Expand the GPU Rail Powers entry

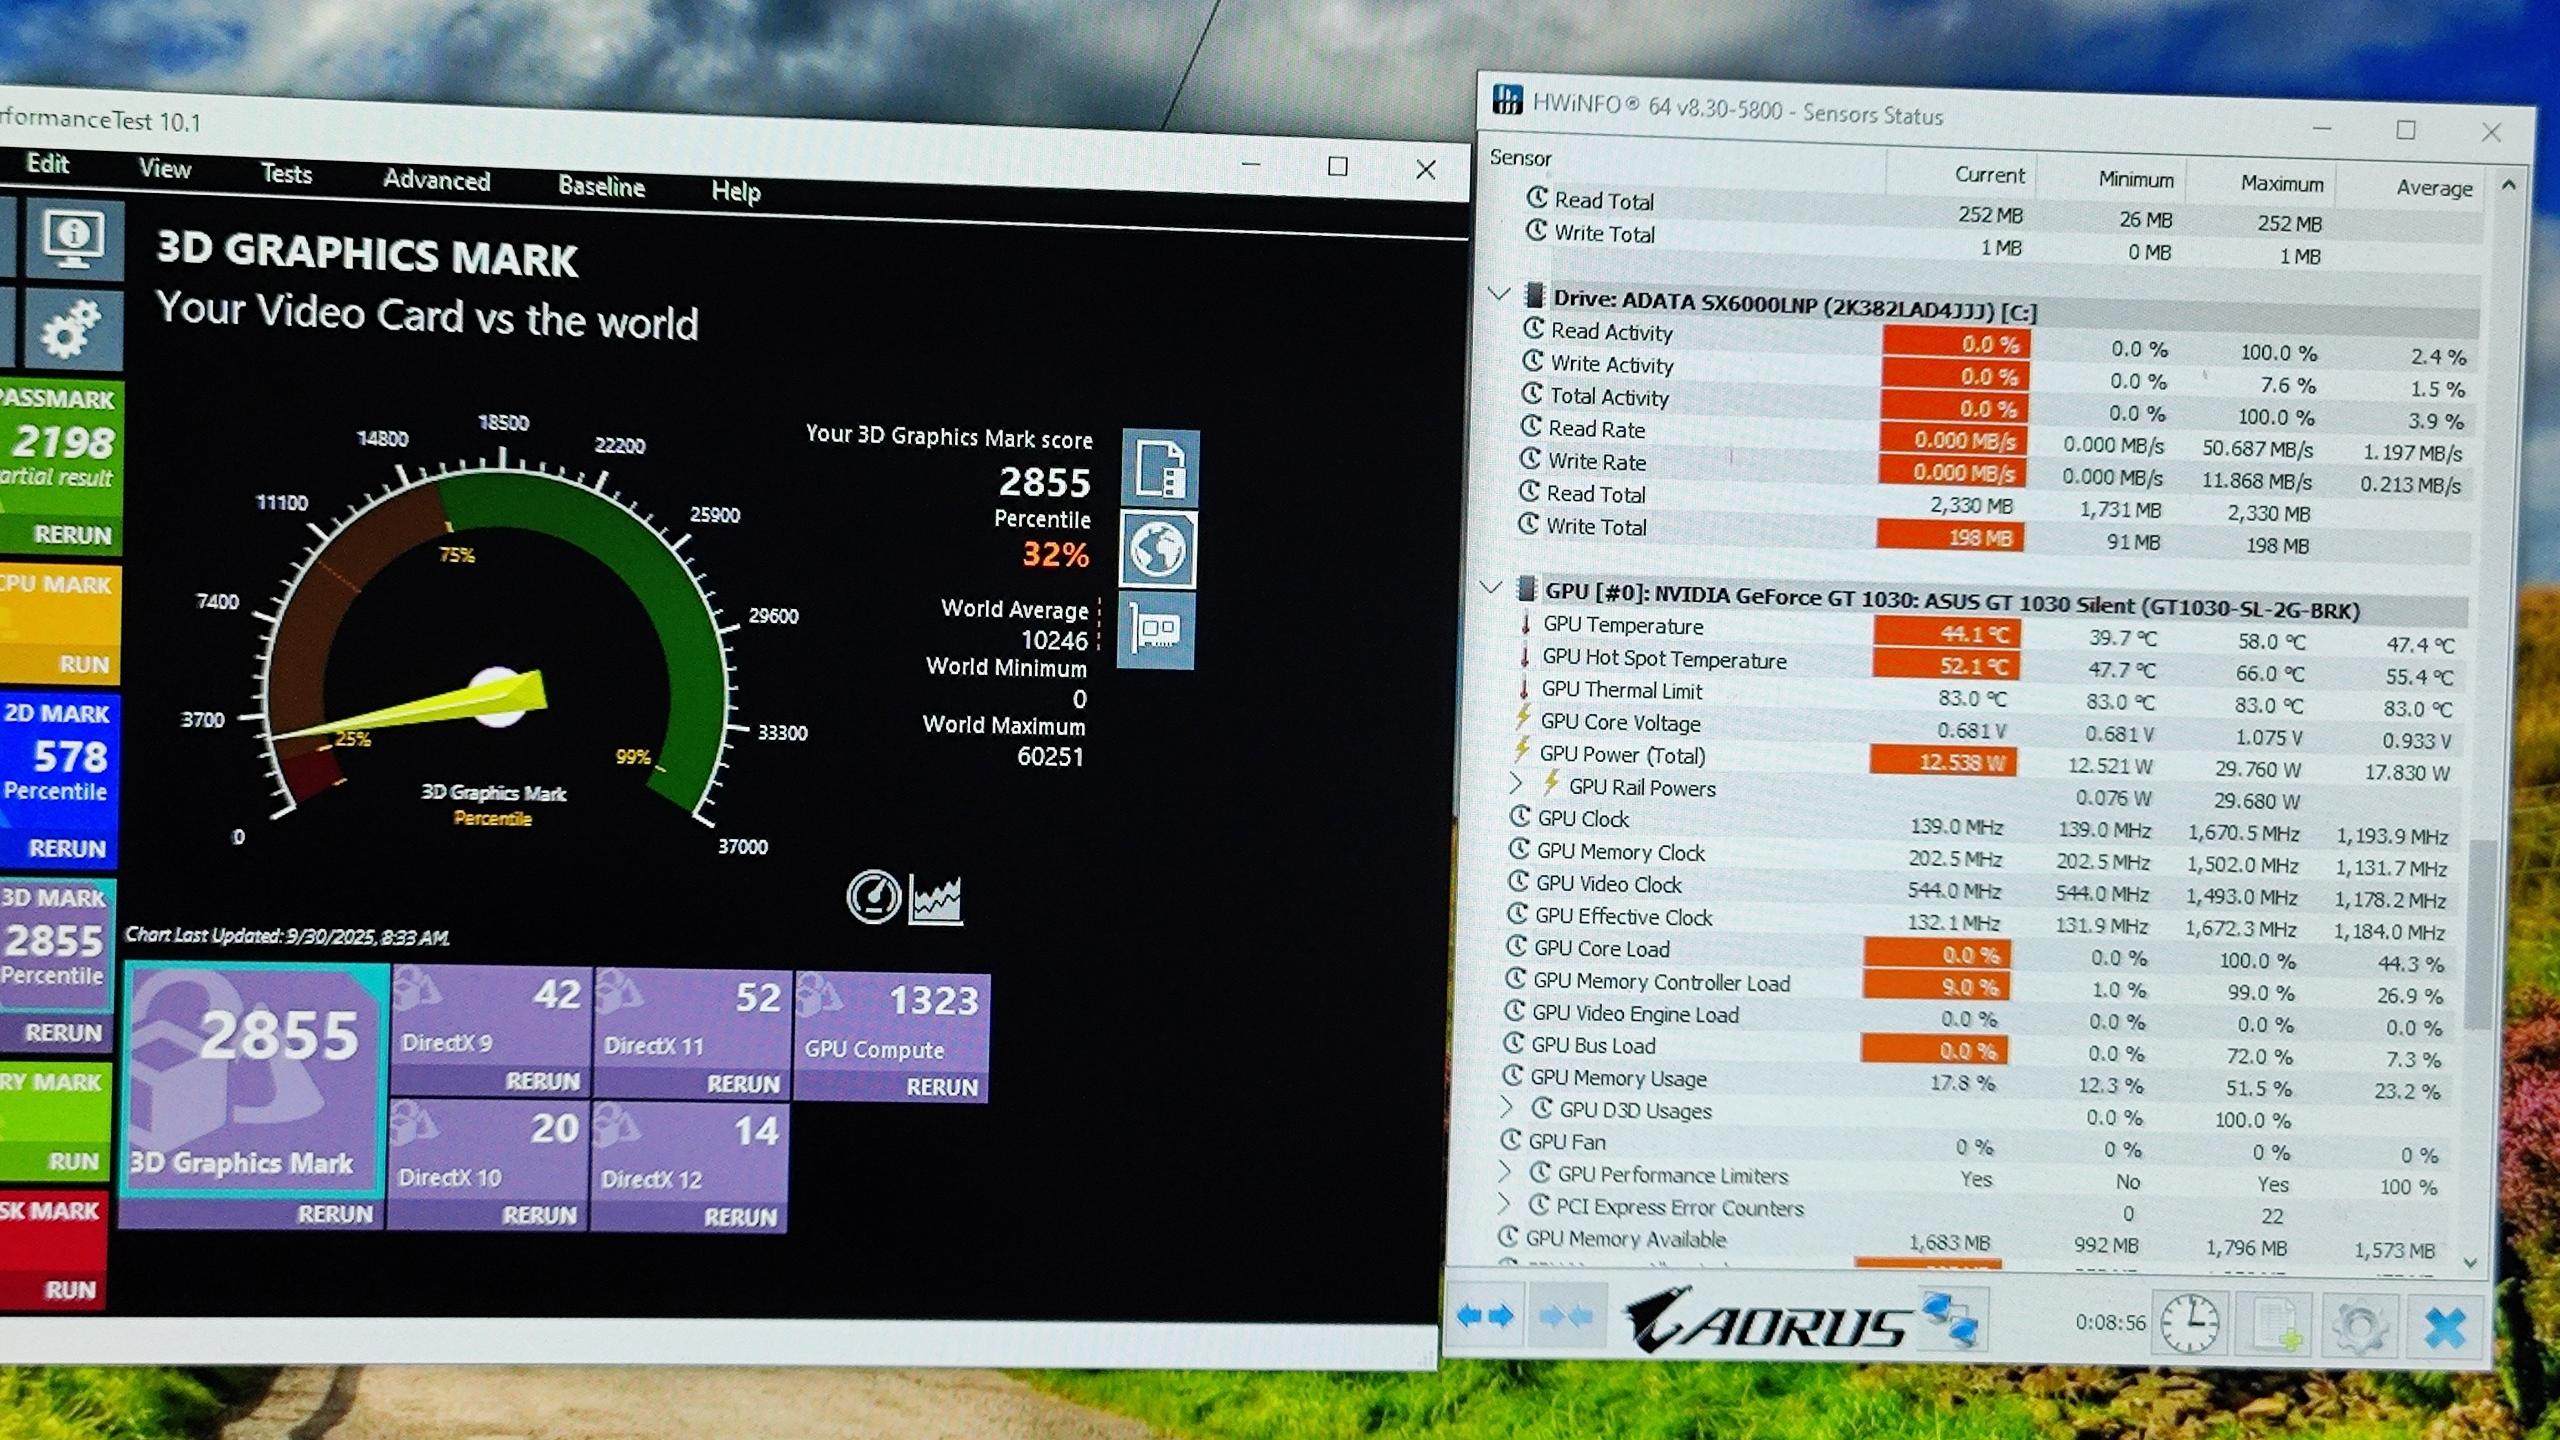click(x=1516, y=782)
